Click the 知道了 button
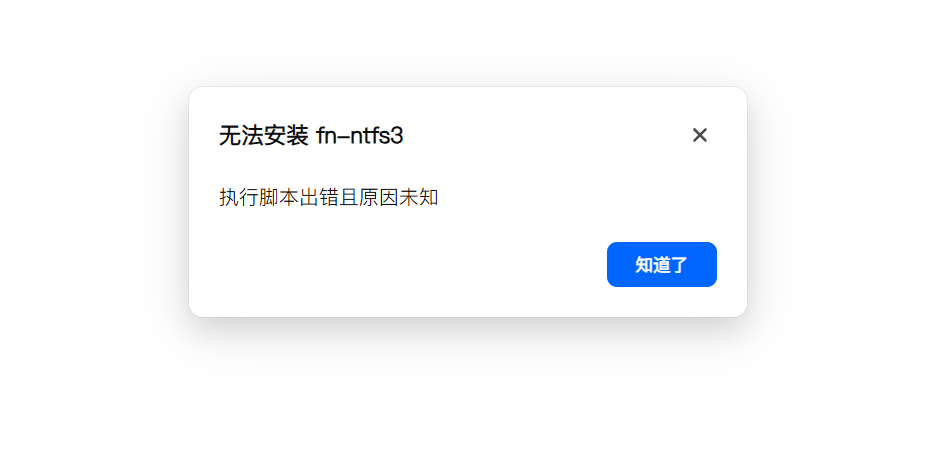This screenshot has height=455, width=936. coord(661,265)
